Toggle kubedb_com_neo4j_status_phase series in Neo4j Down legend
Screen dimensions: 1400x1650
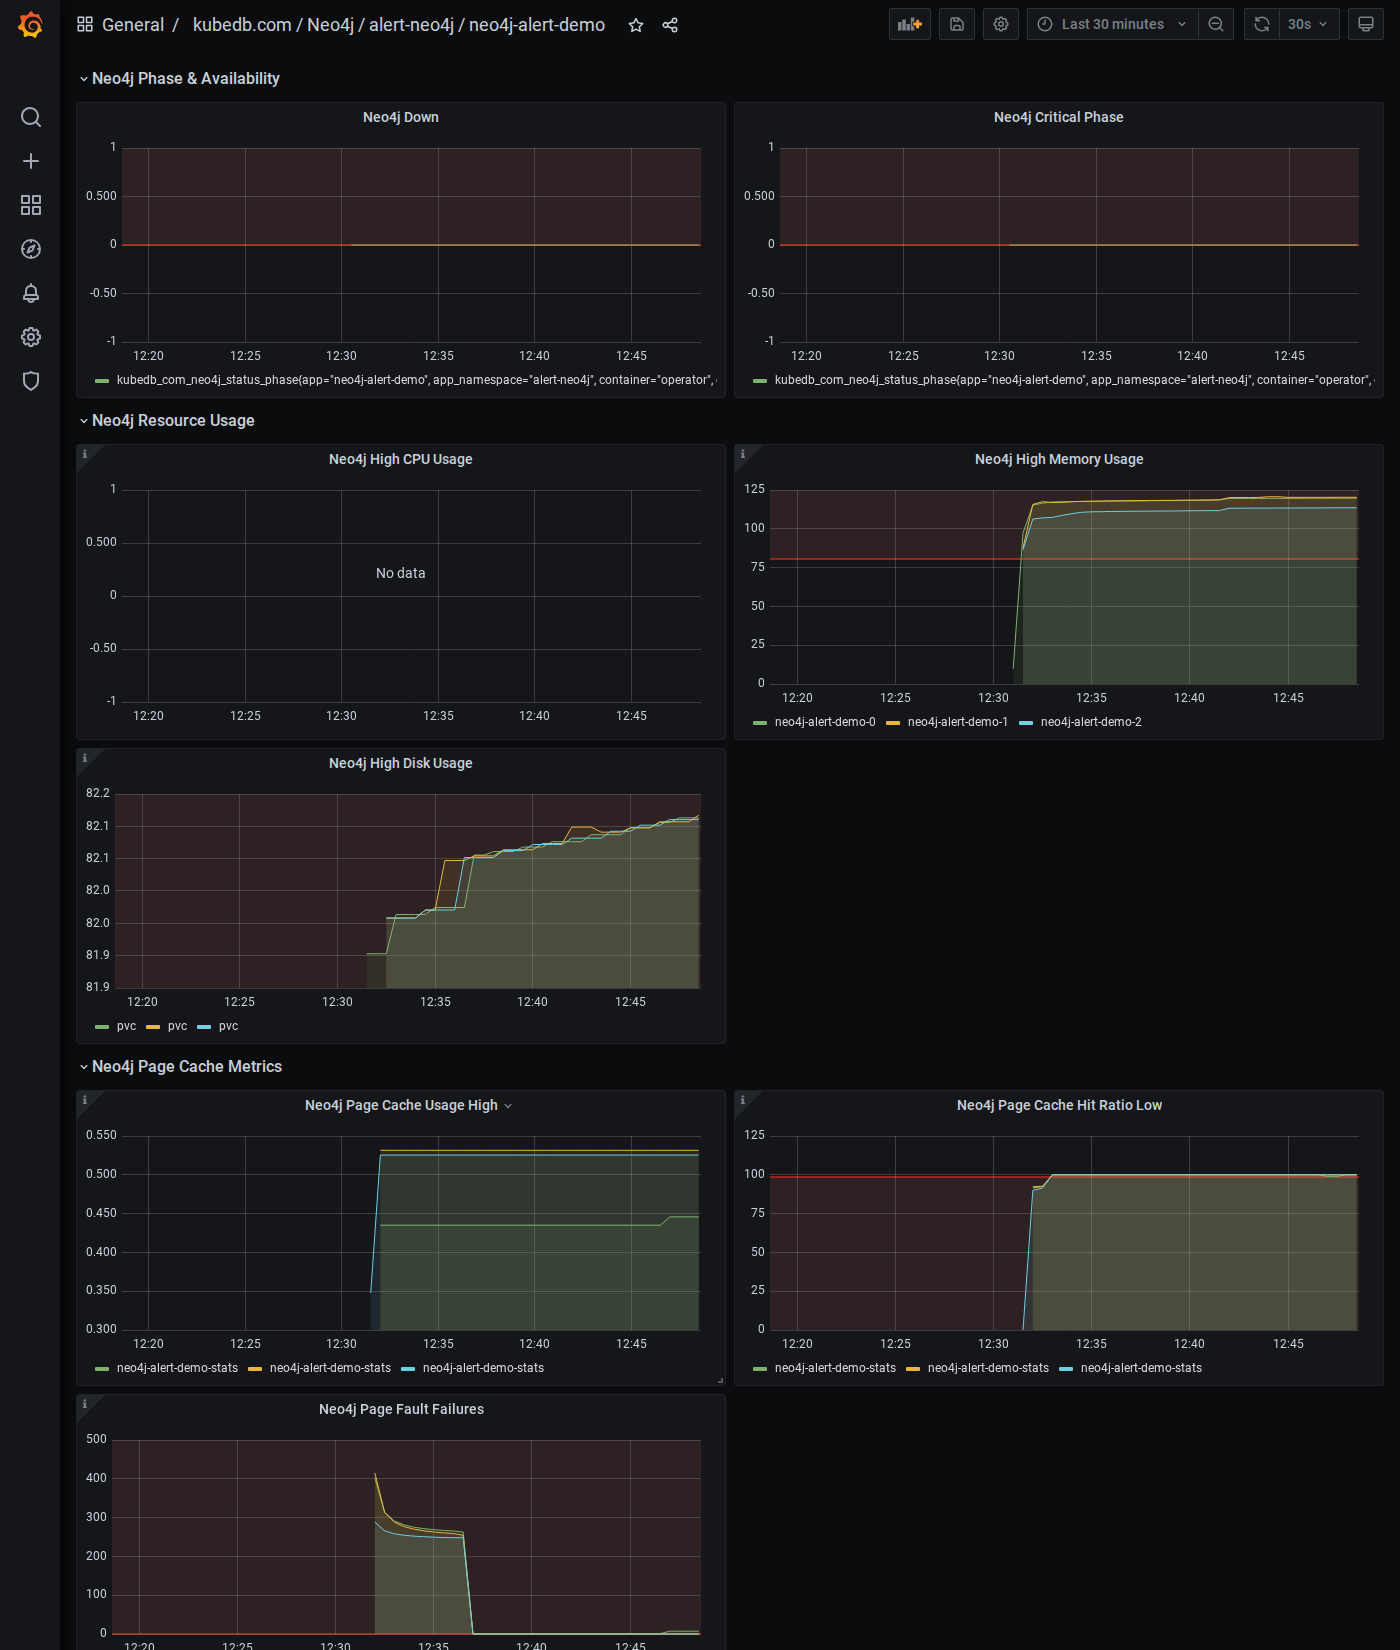coord(416,380)
